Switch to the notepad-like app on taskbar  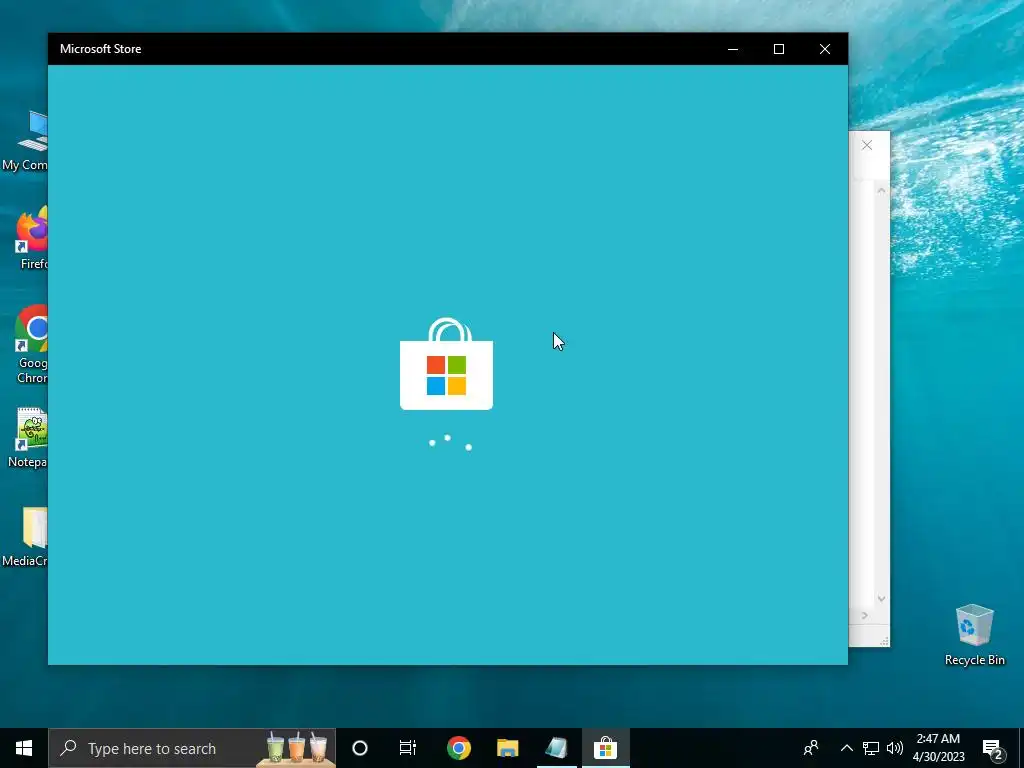556,748
